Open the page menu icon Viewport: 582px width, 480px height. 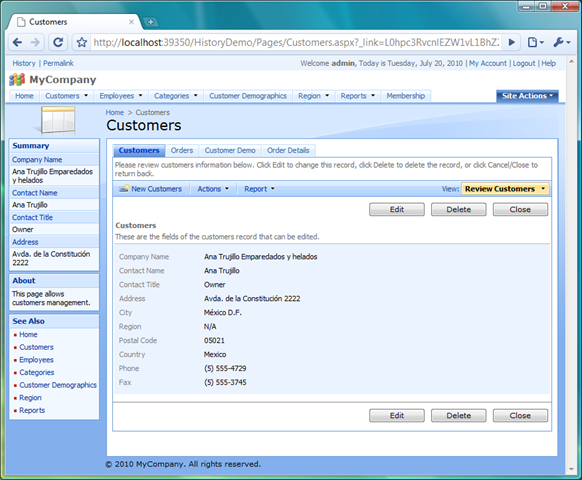536,42
